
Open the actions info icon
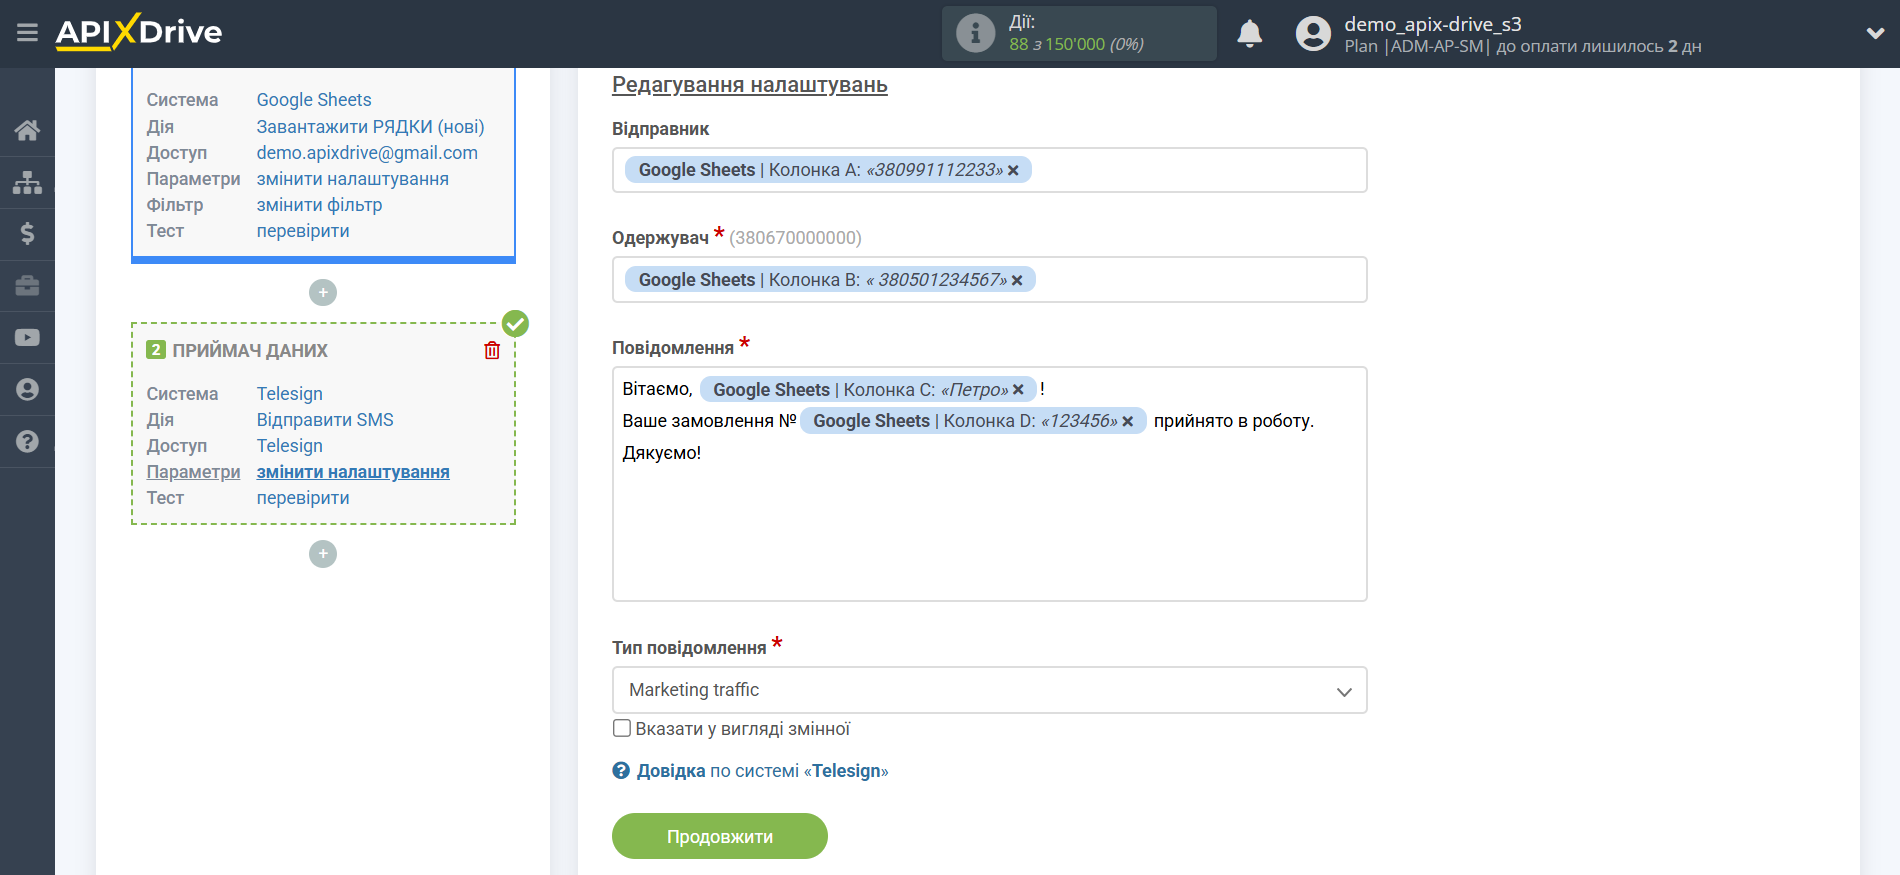(975, 33)
